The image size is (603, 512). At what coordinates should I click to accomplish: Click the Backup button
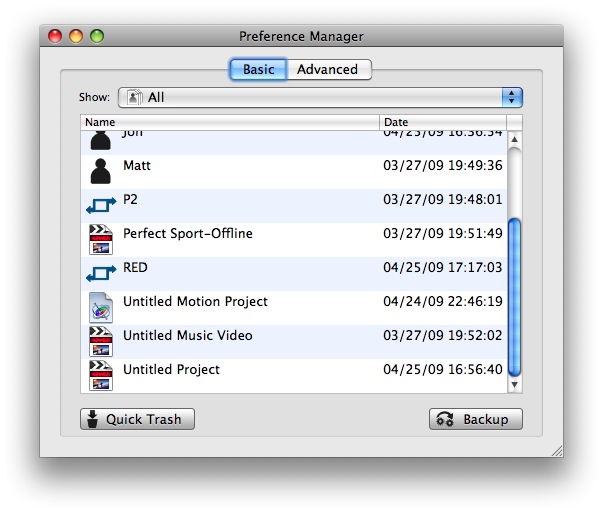click(476, 419)
